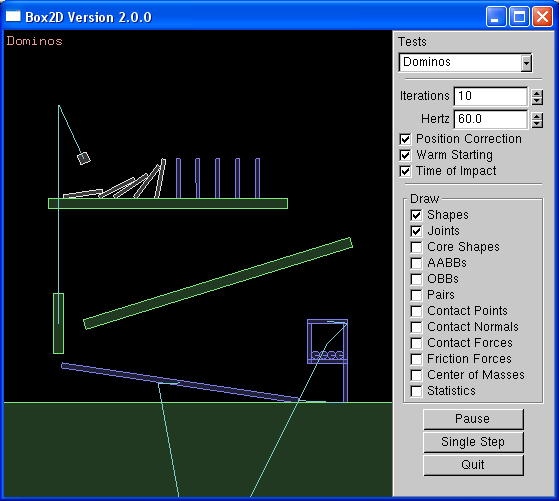Turn off drawing of Shapes
The image size is (559, 501).
coord(416,215)
